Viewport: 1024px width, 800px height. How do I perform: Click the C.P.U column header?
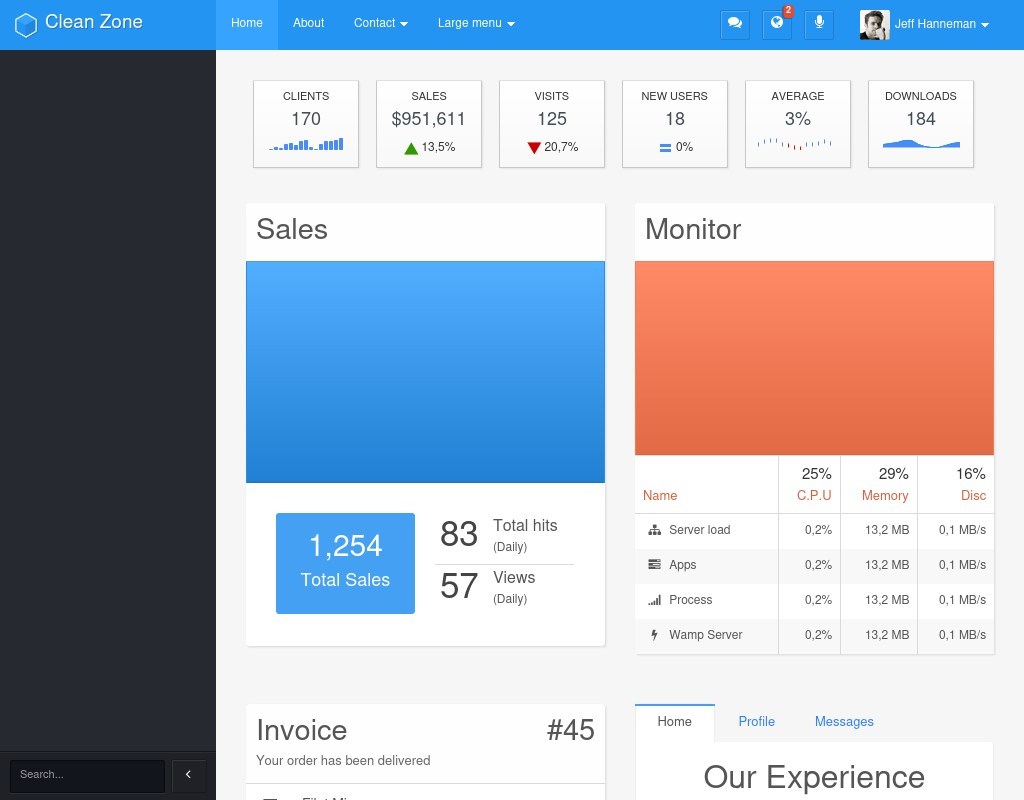click(x=814, y=496)
